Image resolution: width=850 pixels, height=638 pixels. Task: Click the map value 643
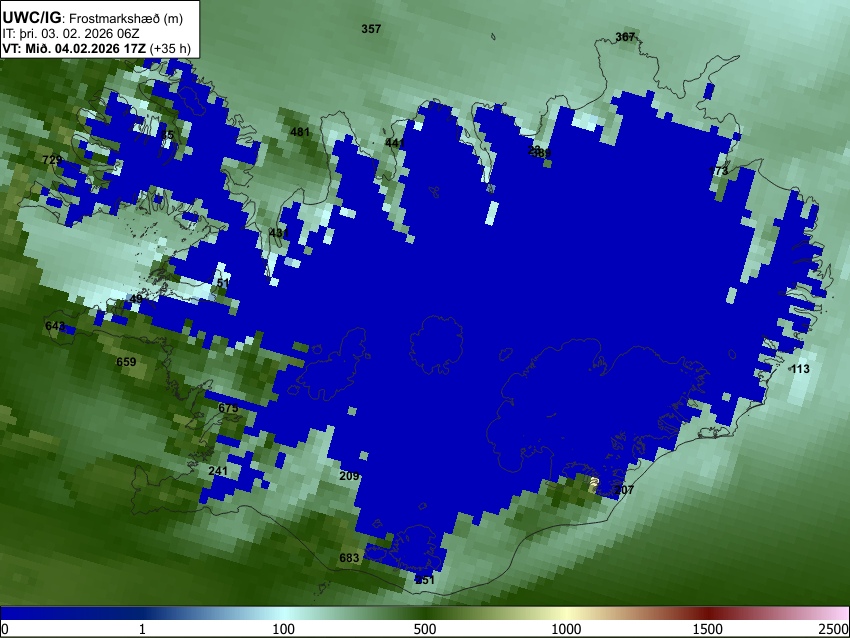coord(55,326)
